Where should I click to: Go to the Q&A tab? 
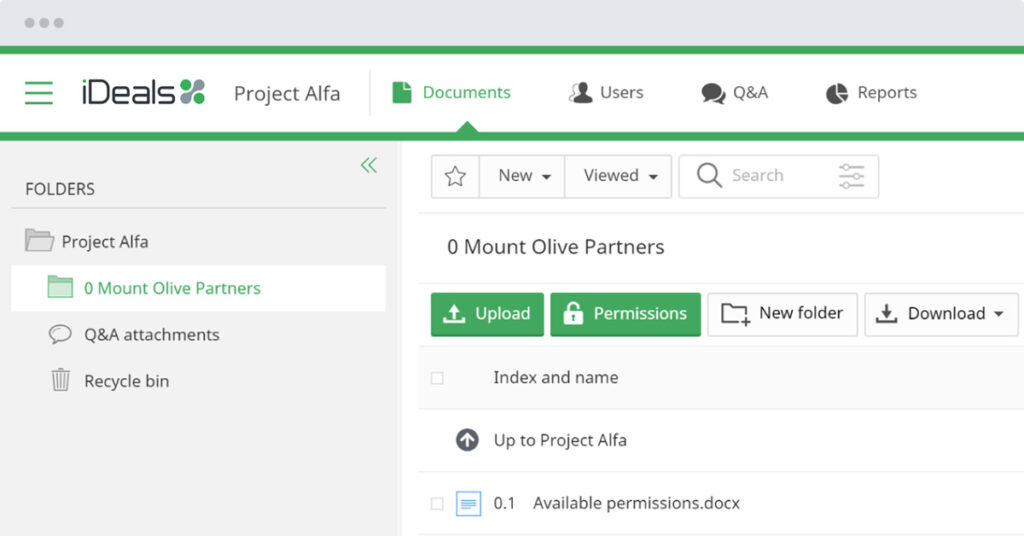point(735,93)
